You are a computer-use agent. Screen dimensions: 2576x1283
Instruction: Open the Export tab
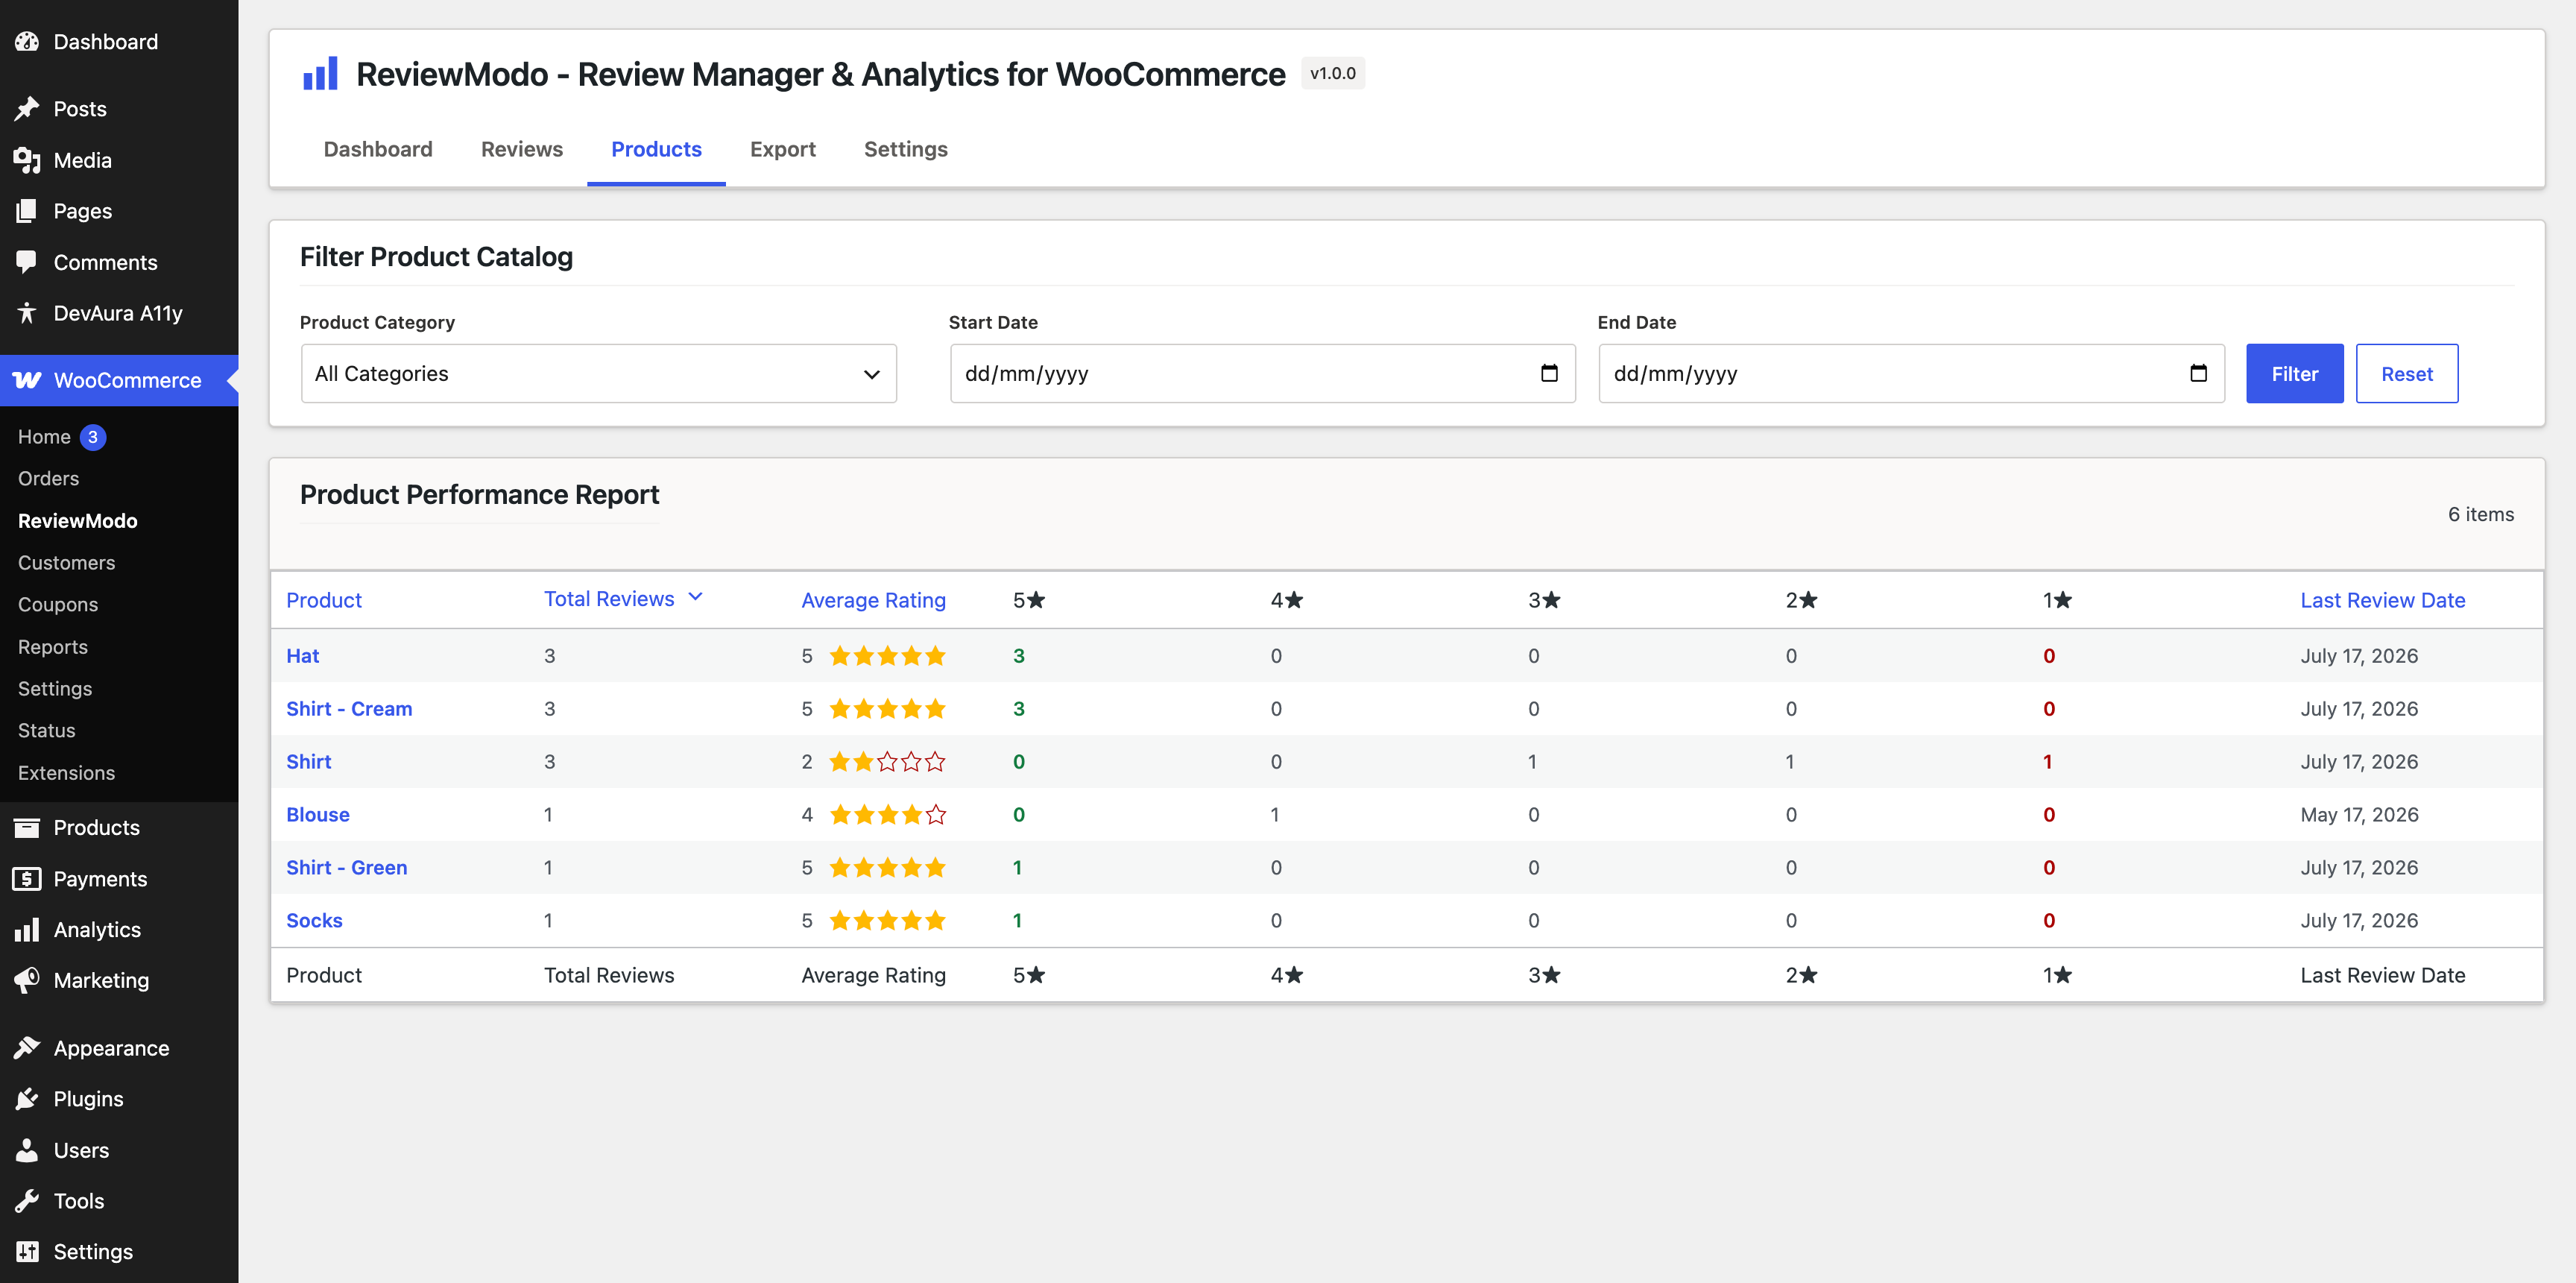coord(783,149)
